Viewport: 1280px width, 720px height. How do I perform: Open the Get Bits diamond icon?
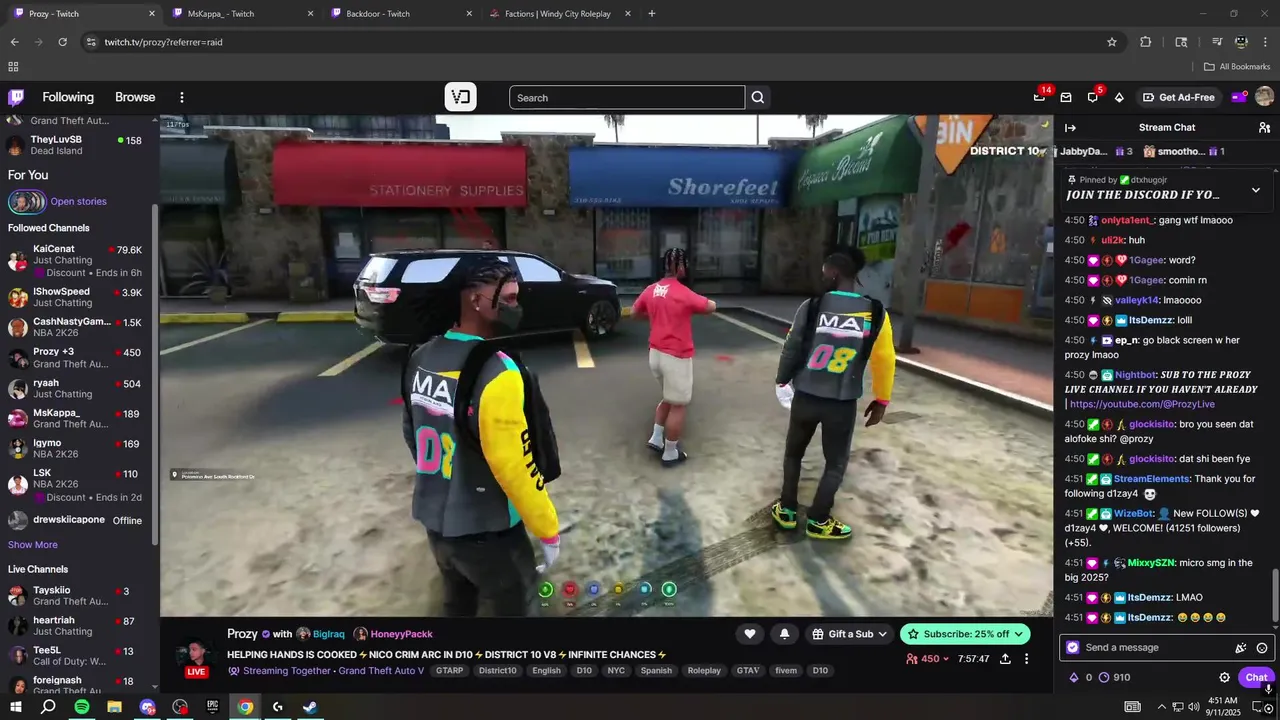pyautogui.click(x=1119, y=97)
